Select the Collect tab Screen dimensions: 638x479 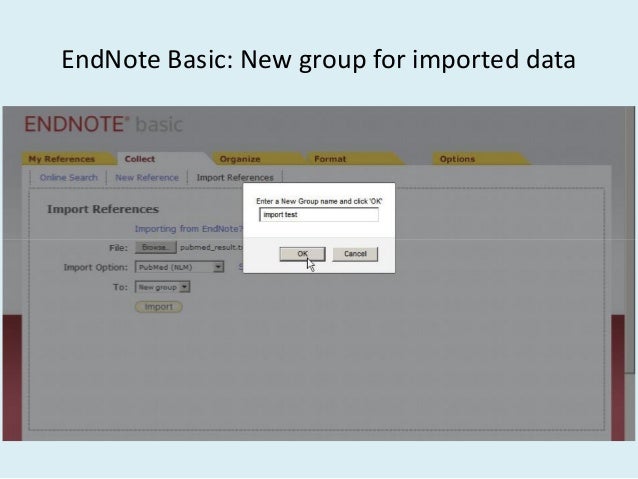tap(140, 159)
